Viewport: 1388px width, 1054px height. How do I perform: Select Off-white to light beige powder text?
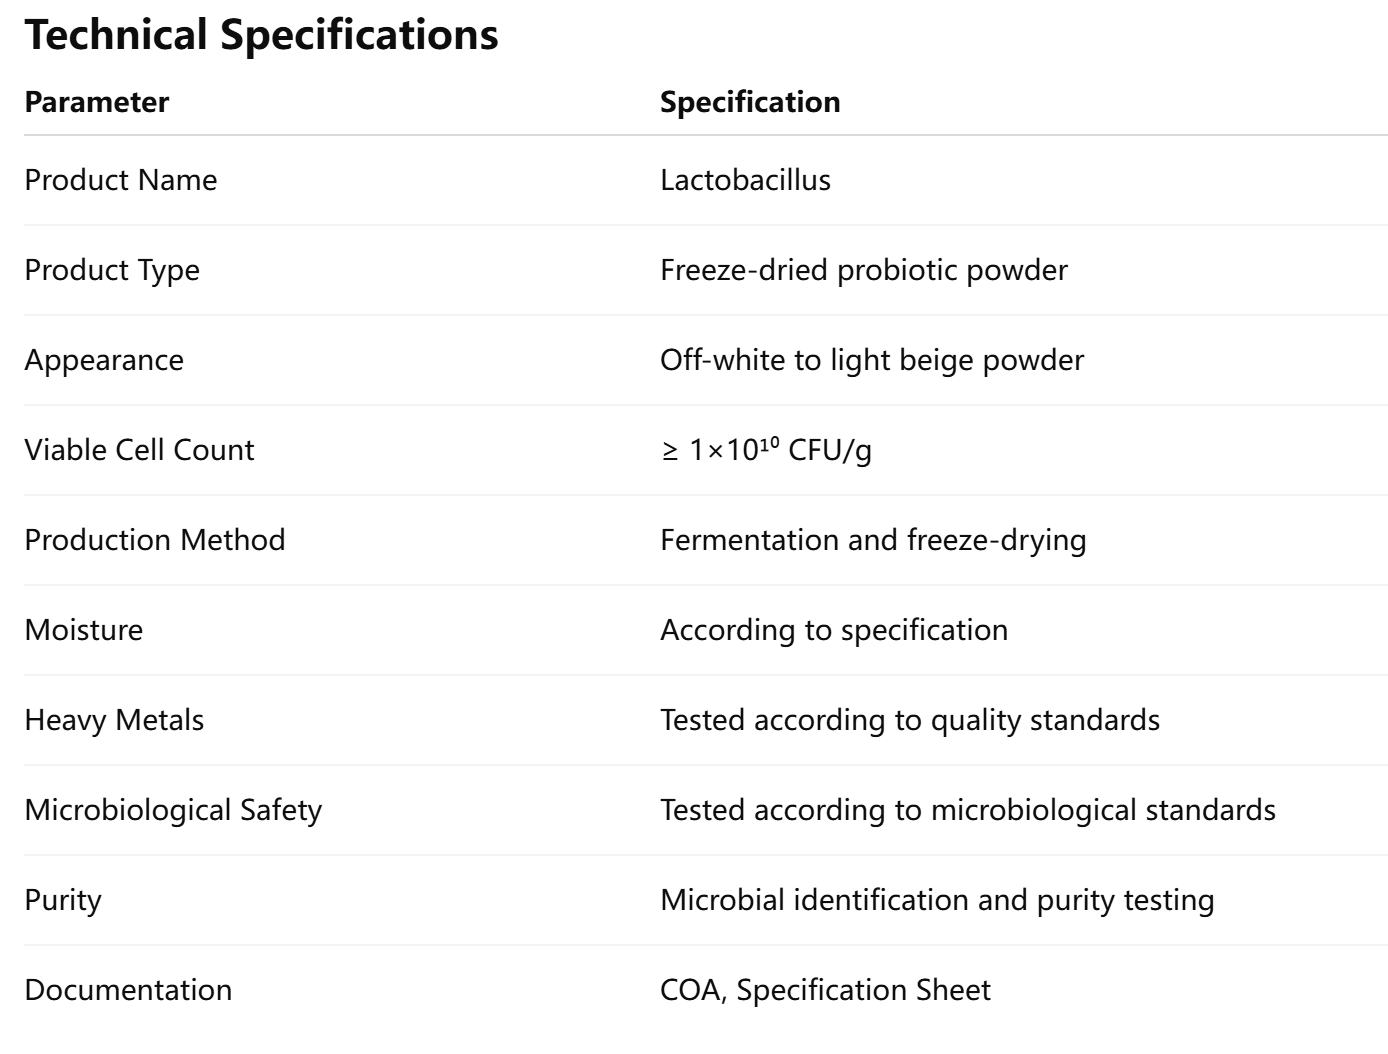point(871,360)
